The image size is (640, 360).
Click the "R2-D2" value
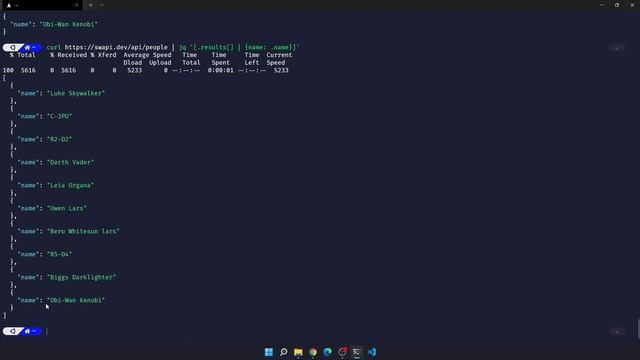(x=60, y=139)
